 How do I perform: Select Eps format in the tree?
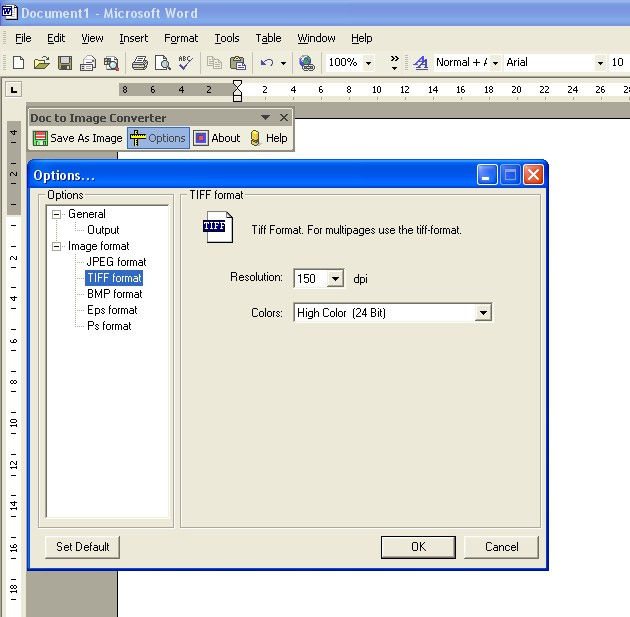tap(112, 310)
